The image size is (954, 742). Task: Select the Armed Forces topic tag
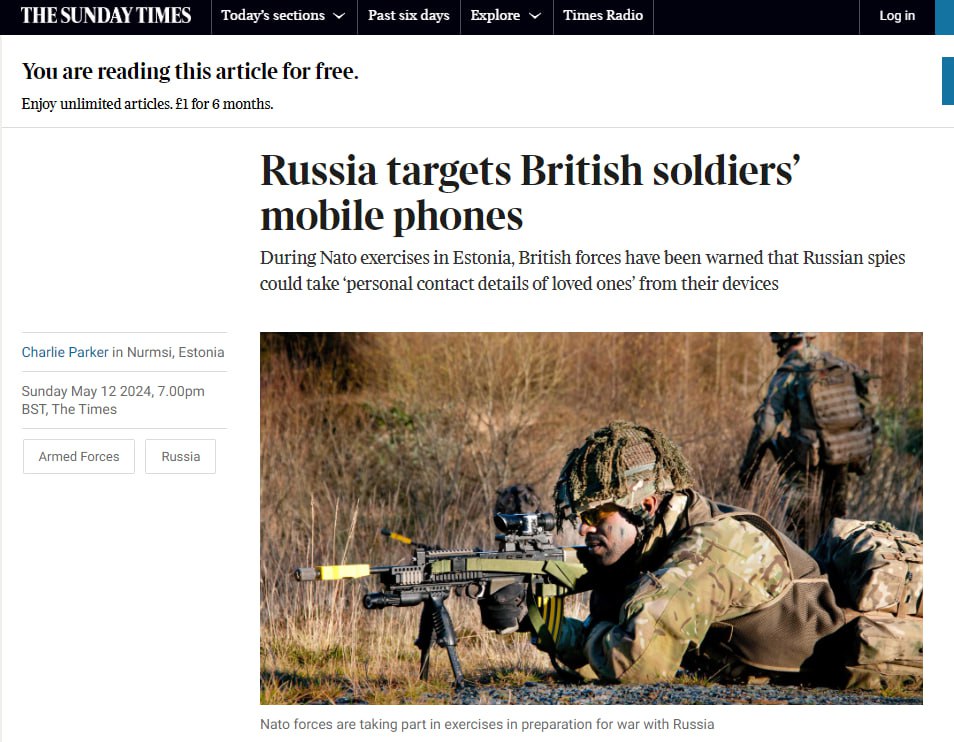tap(78, 456)
